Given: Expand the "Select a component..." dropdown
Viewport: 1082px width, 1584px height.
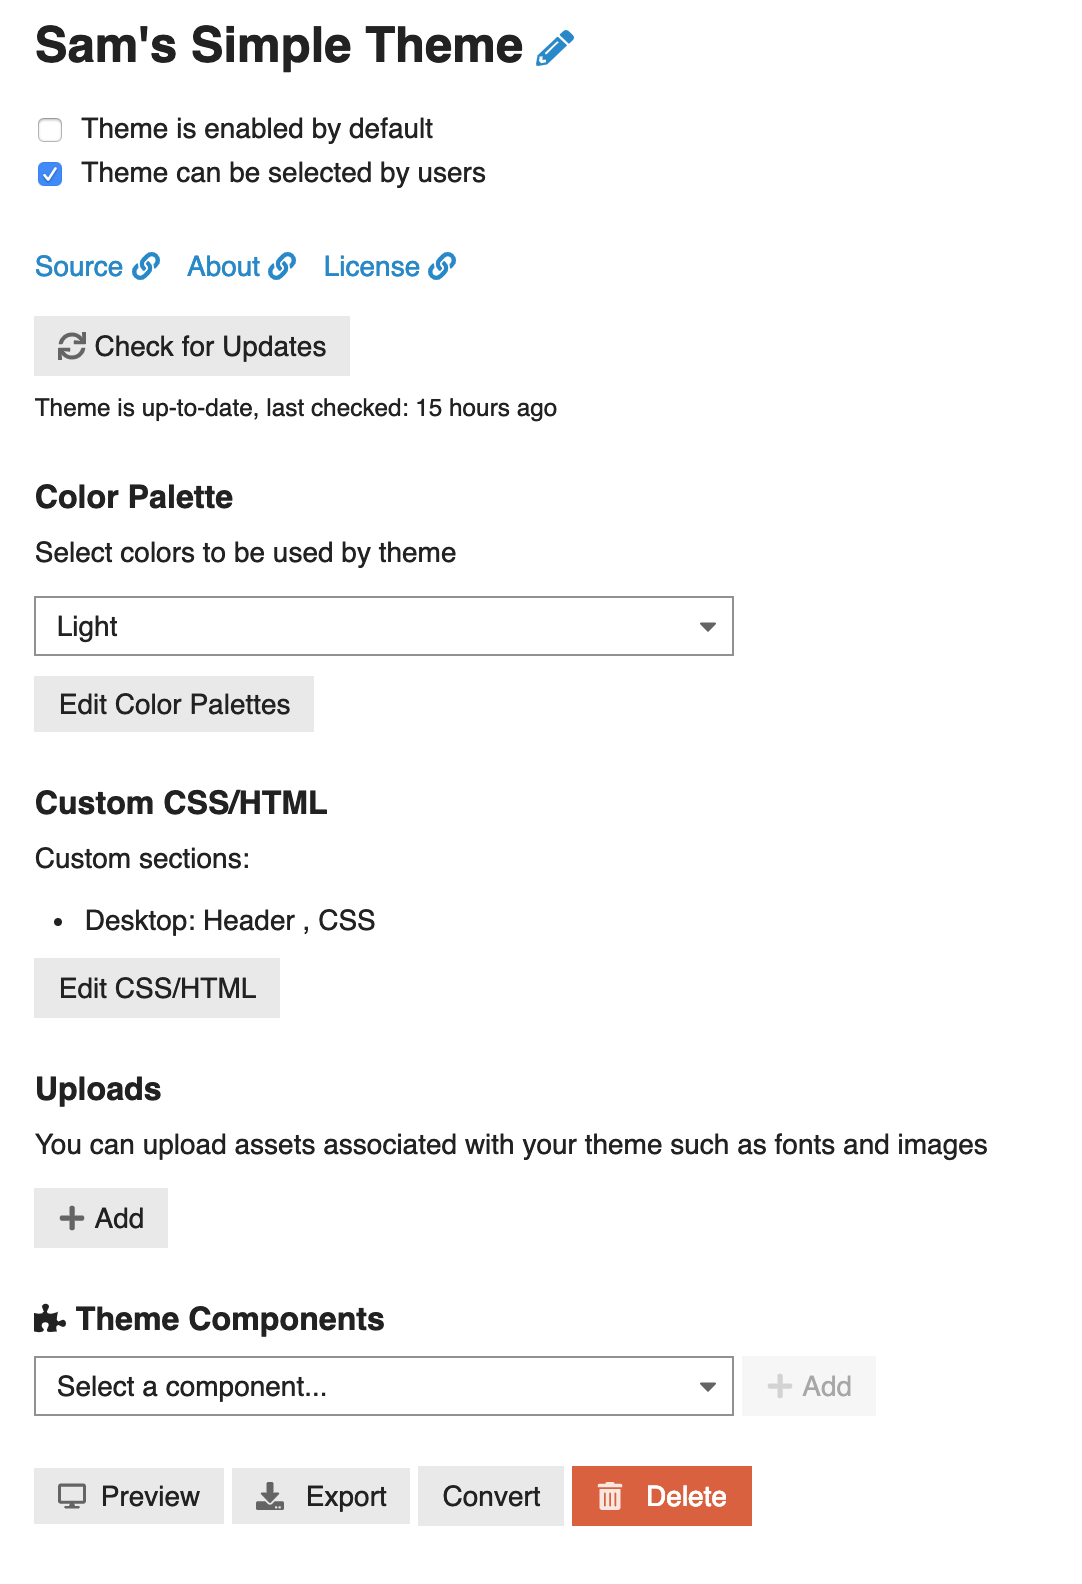Looking at the screenshot, I should click(384, 1386).
